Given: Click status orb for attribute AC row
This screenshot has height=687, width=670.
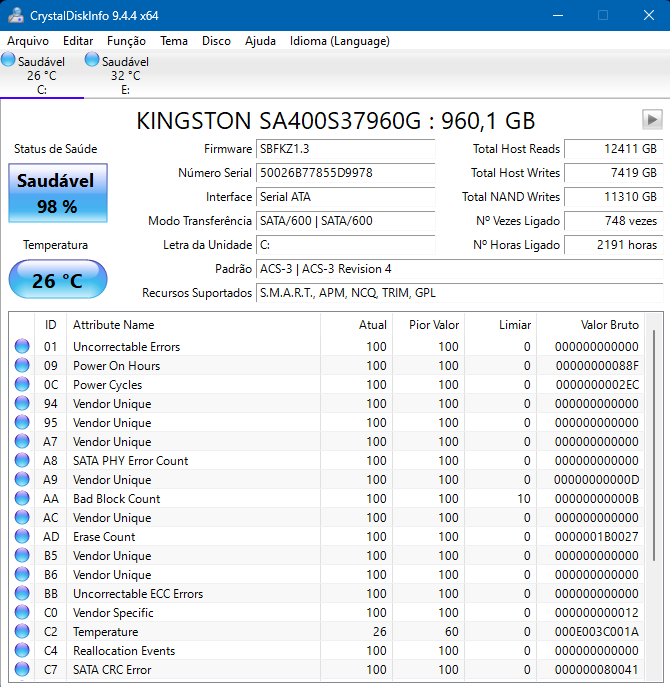Looking at the screenshot, I should (x=22, y=517).
